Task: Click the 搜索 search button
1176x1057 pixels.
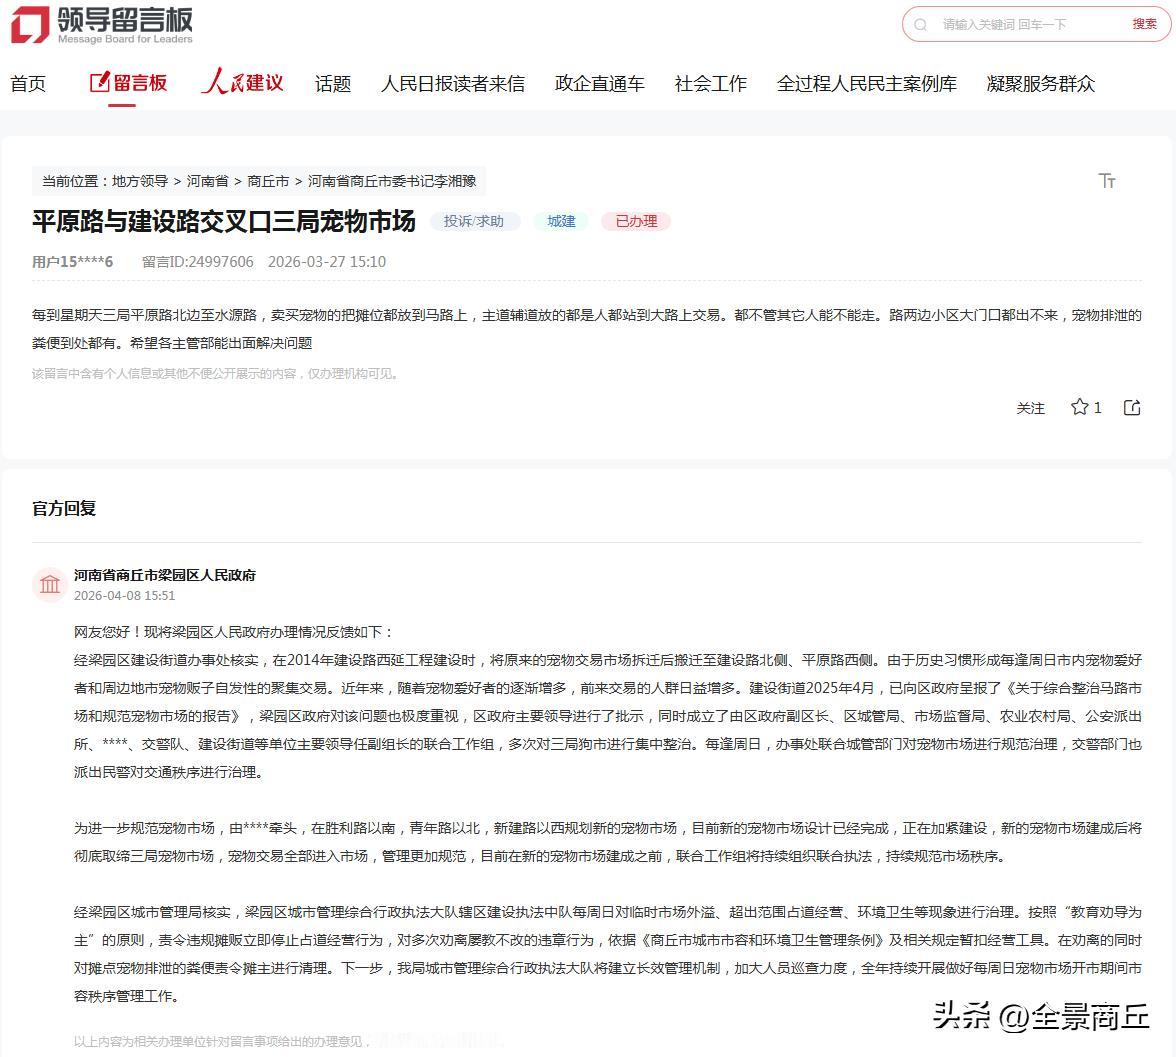Action: click(x=1143, y=24)
